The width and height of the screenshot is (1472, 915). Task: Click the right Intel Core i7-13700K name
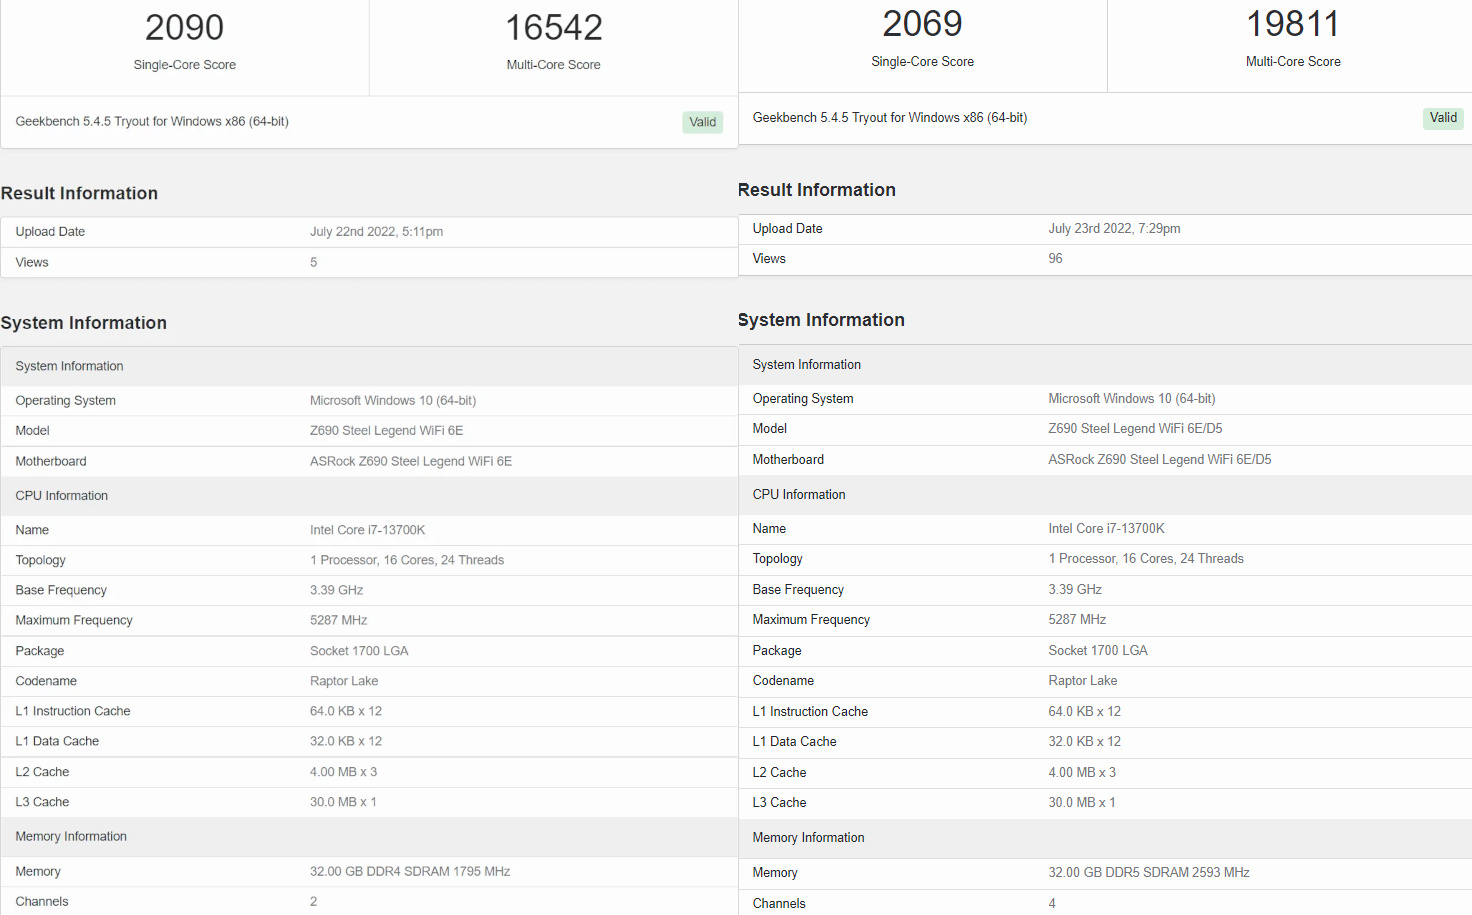coord(1106,529)
